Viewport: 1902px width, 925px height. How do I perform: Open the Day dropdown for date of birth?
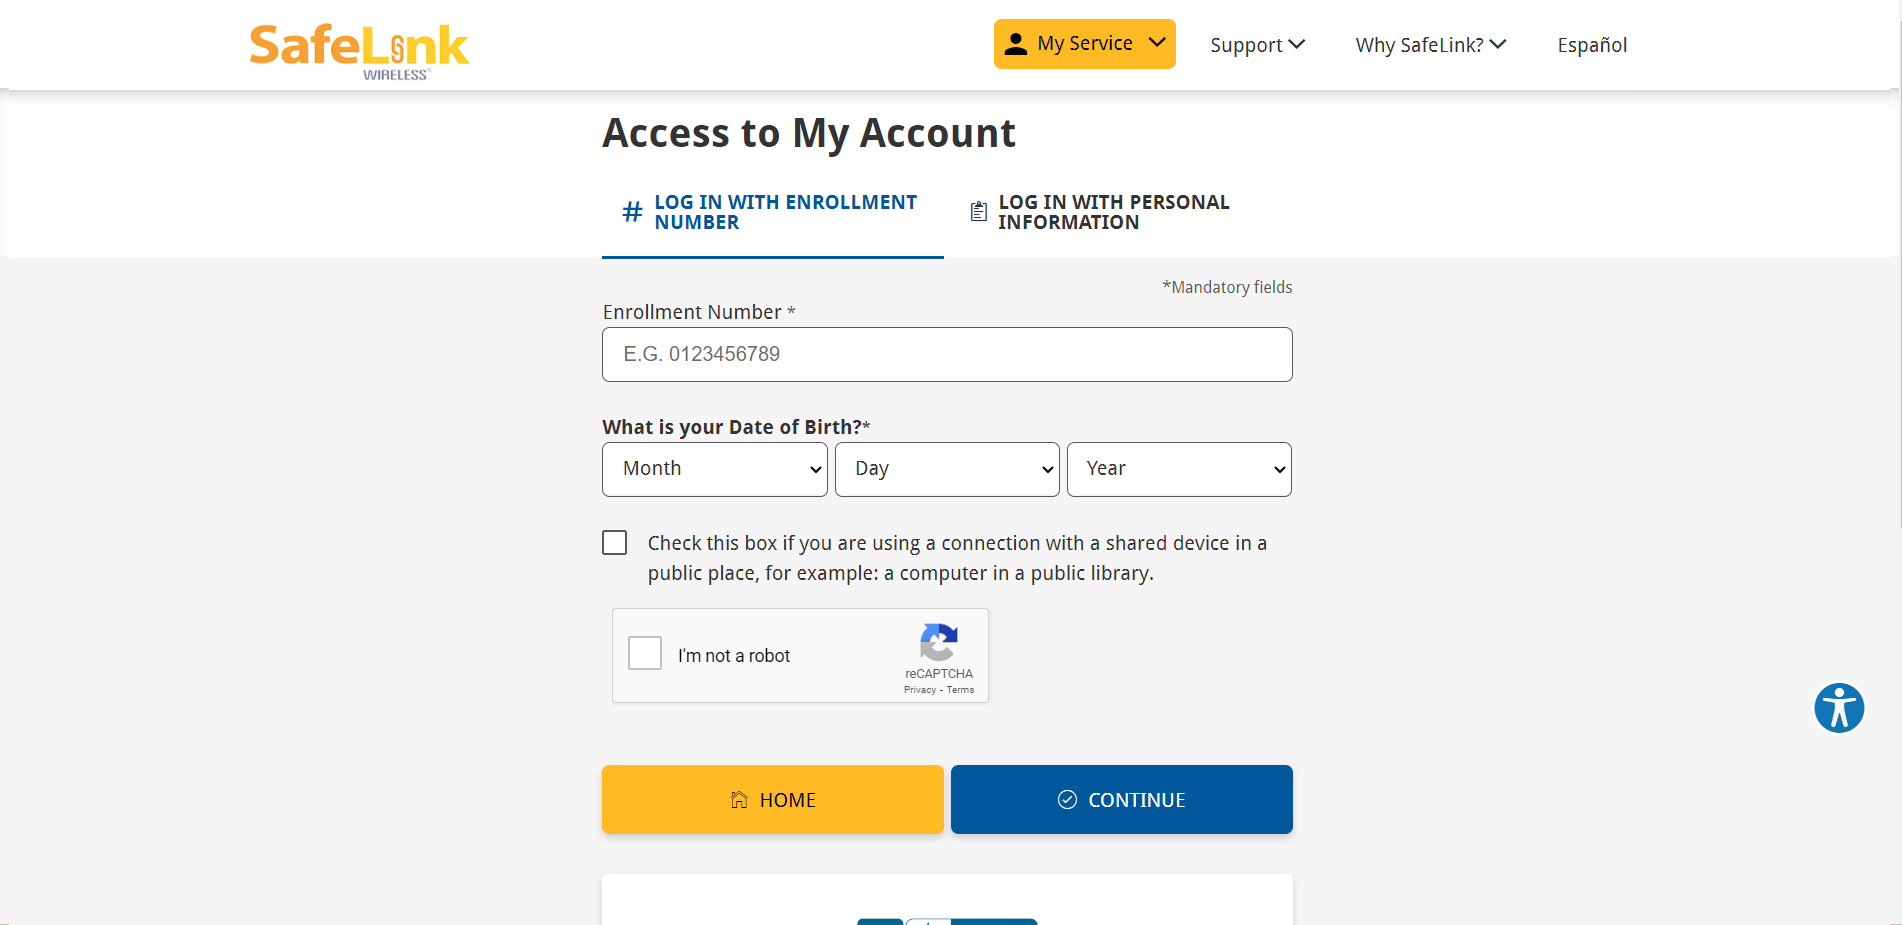pos(947,469)
